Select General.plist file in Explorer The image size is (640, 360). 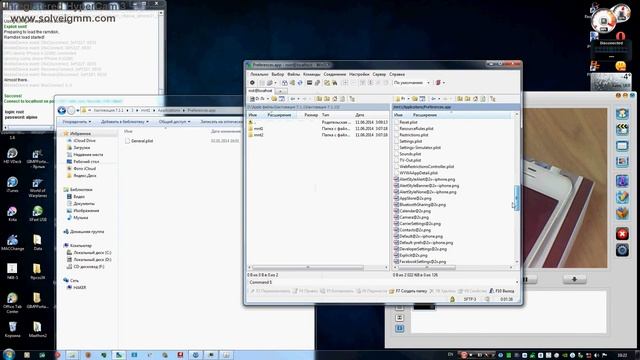coord(140,141)
